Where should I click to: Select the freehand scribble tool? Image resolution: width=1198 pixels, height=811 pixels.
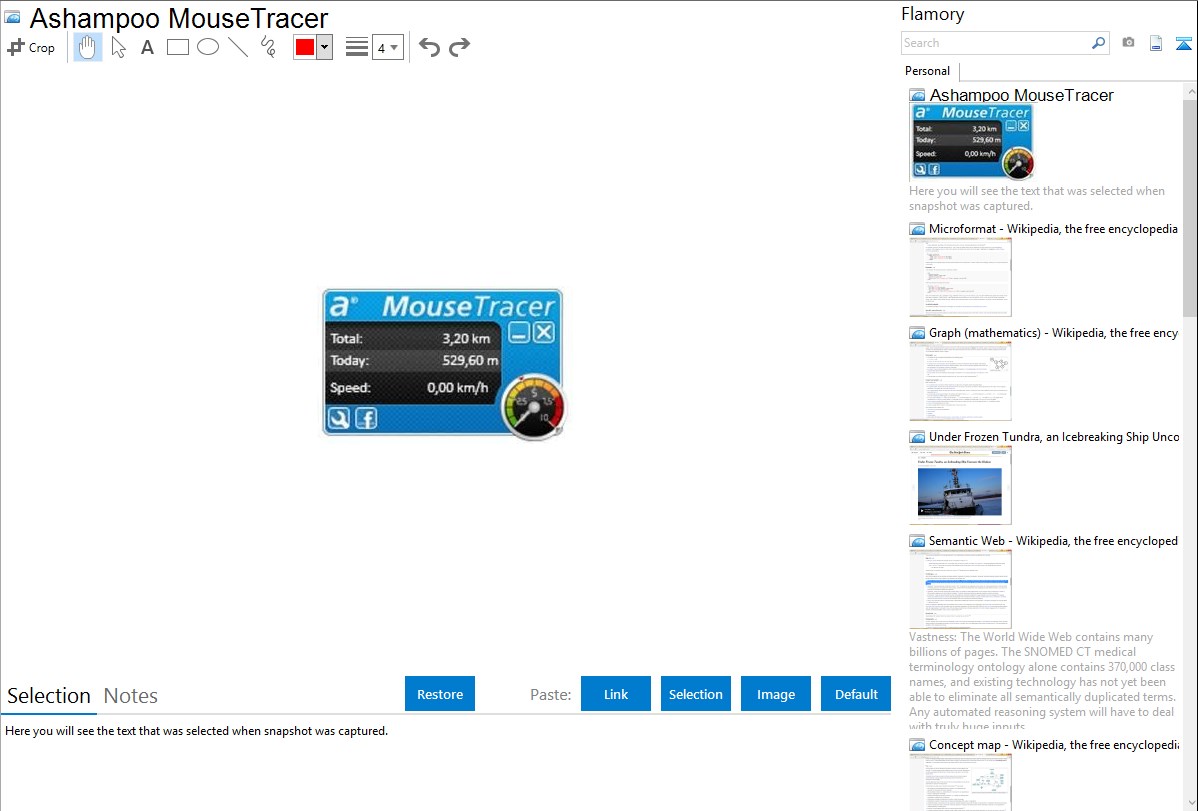[x=268, y=47]
